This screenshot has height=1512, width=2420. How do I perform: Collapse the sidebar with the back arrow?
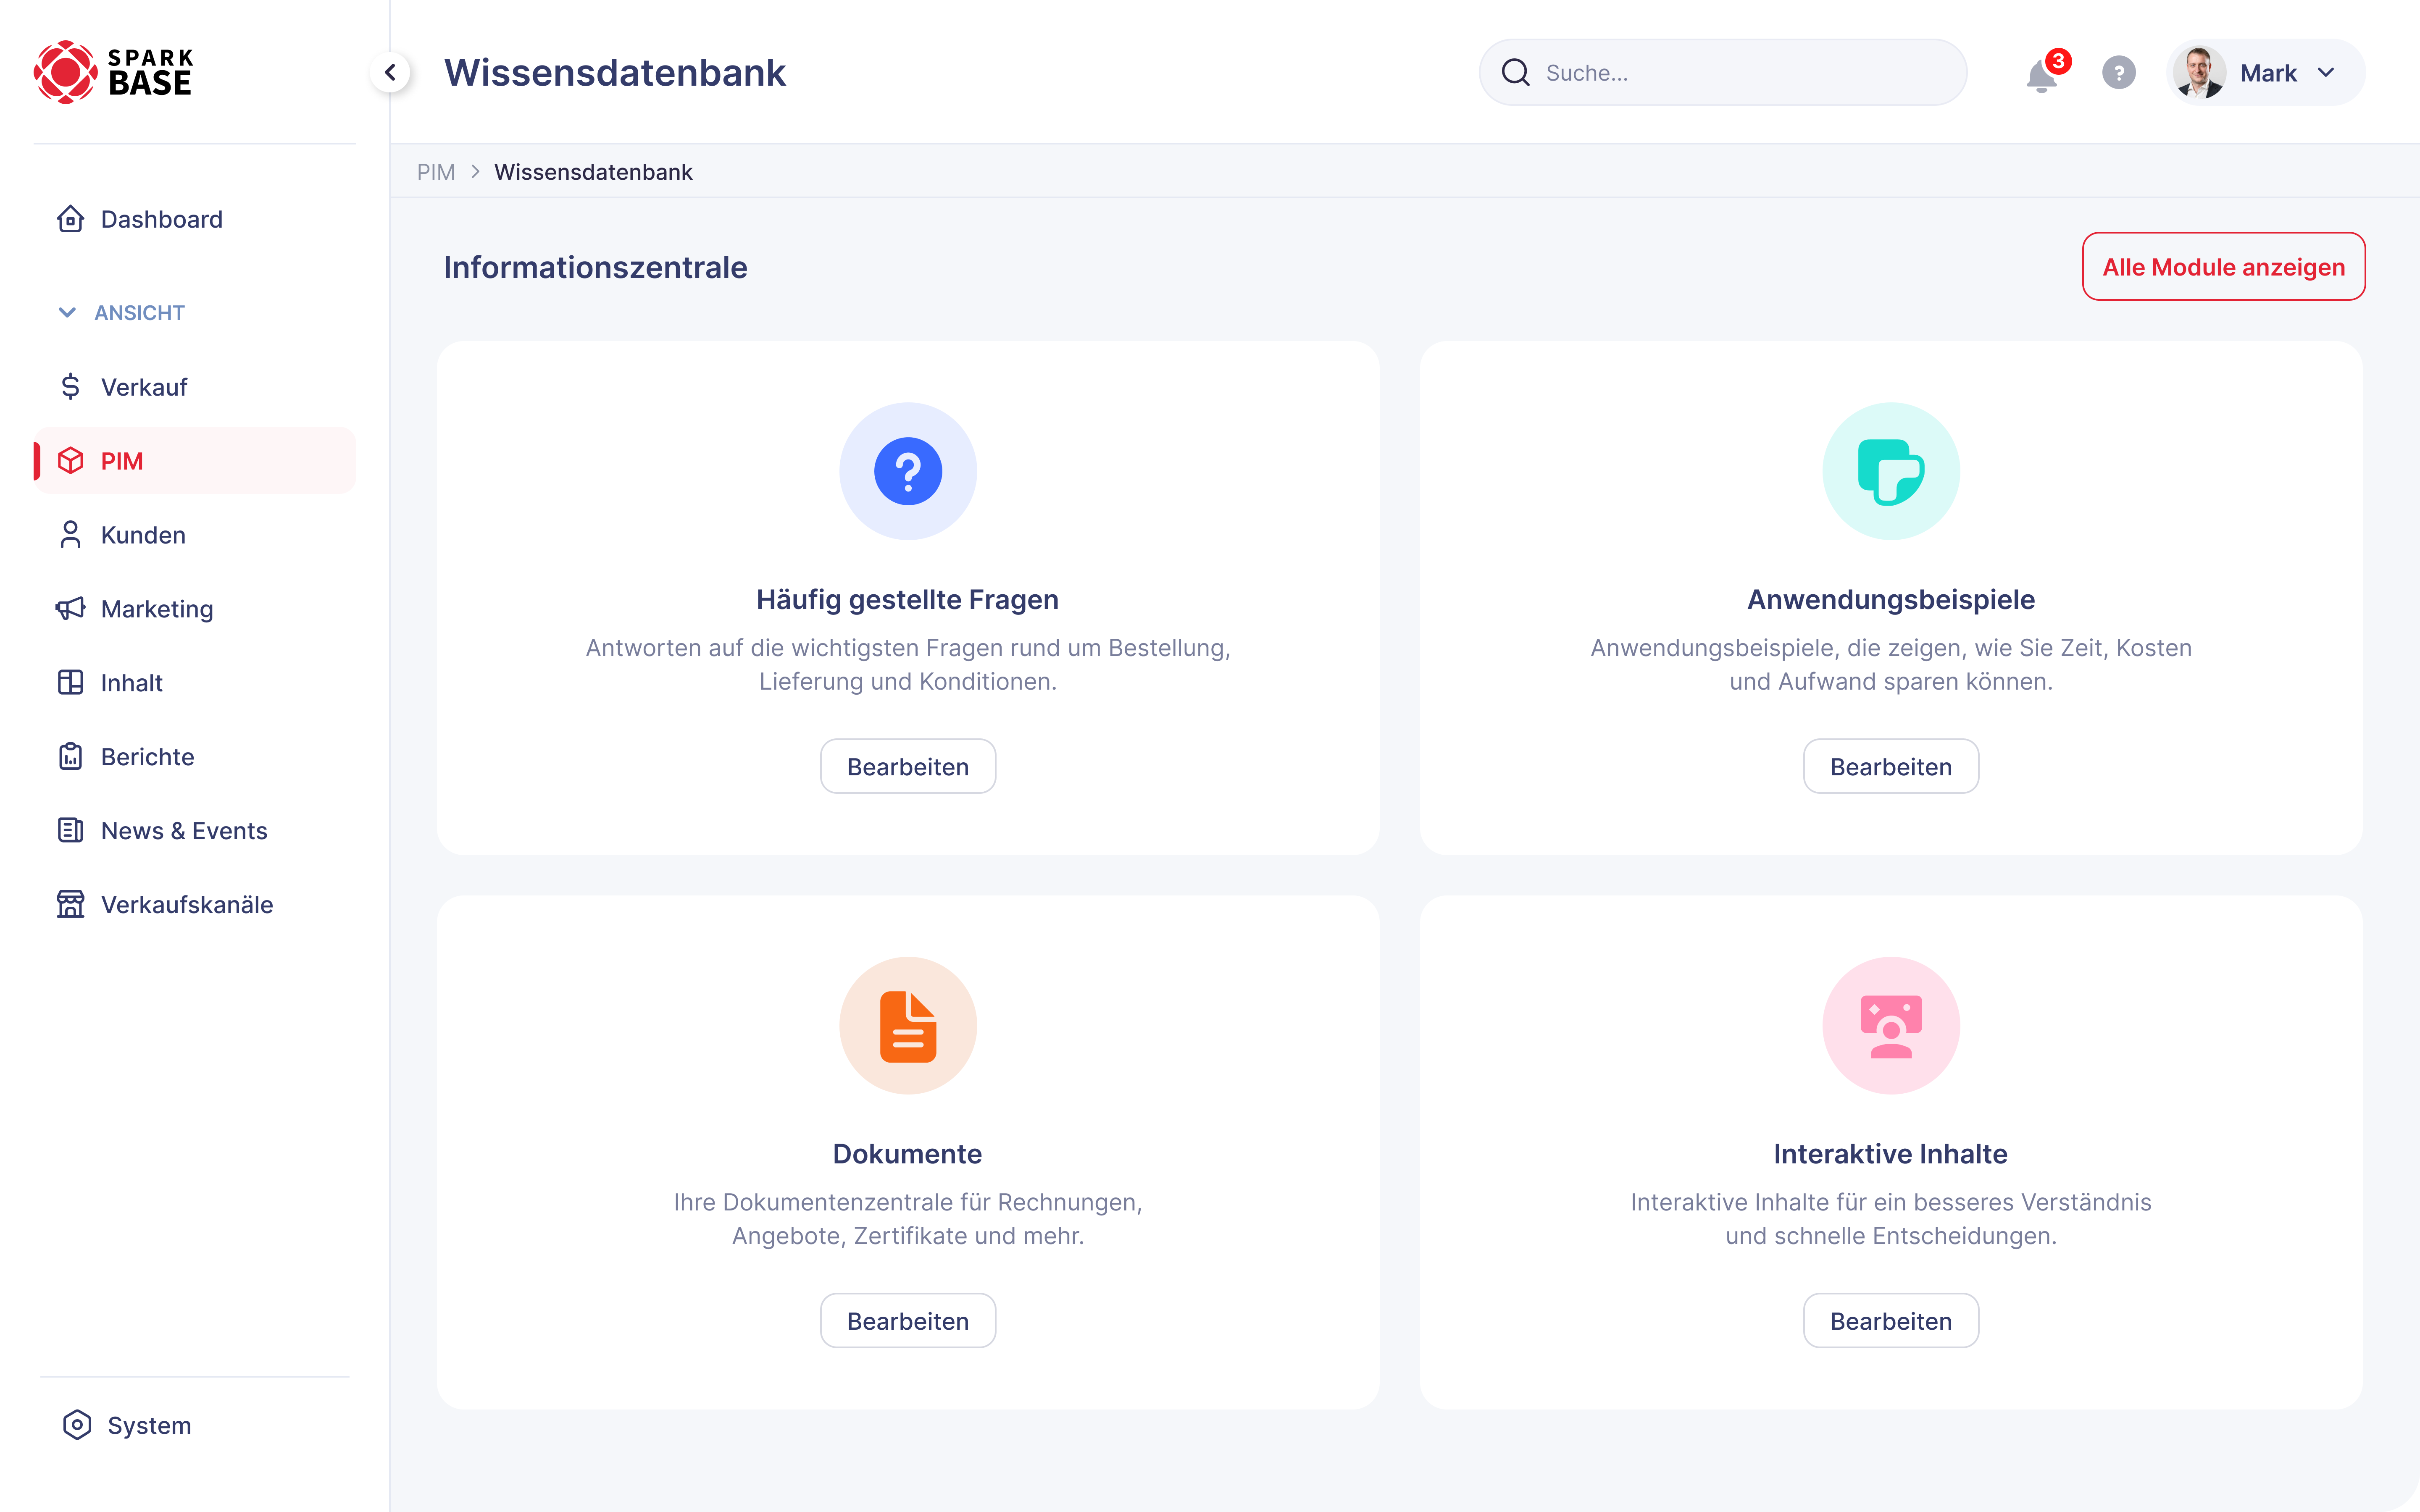(390, 72)
